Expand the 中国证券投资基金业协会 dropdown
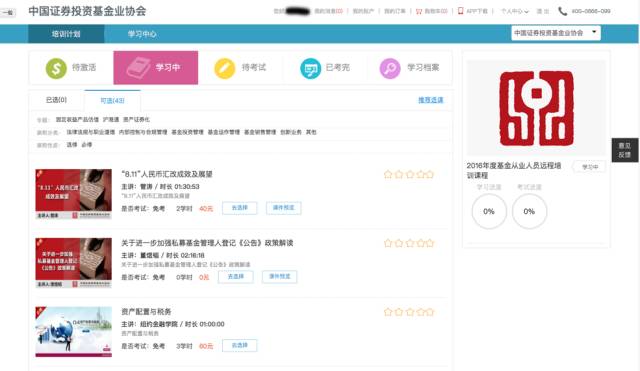 556,33
